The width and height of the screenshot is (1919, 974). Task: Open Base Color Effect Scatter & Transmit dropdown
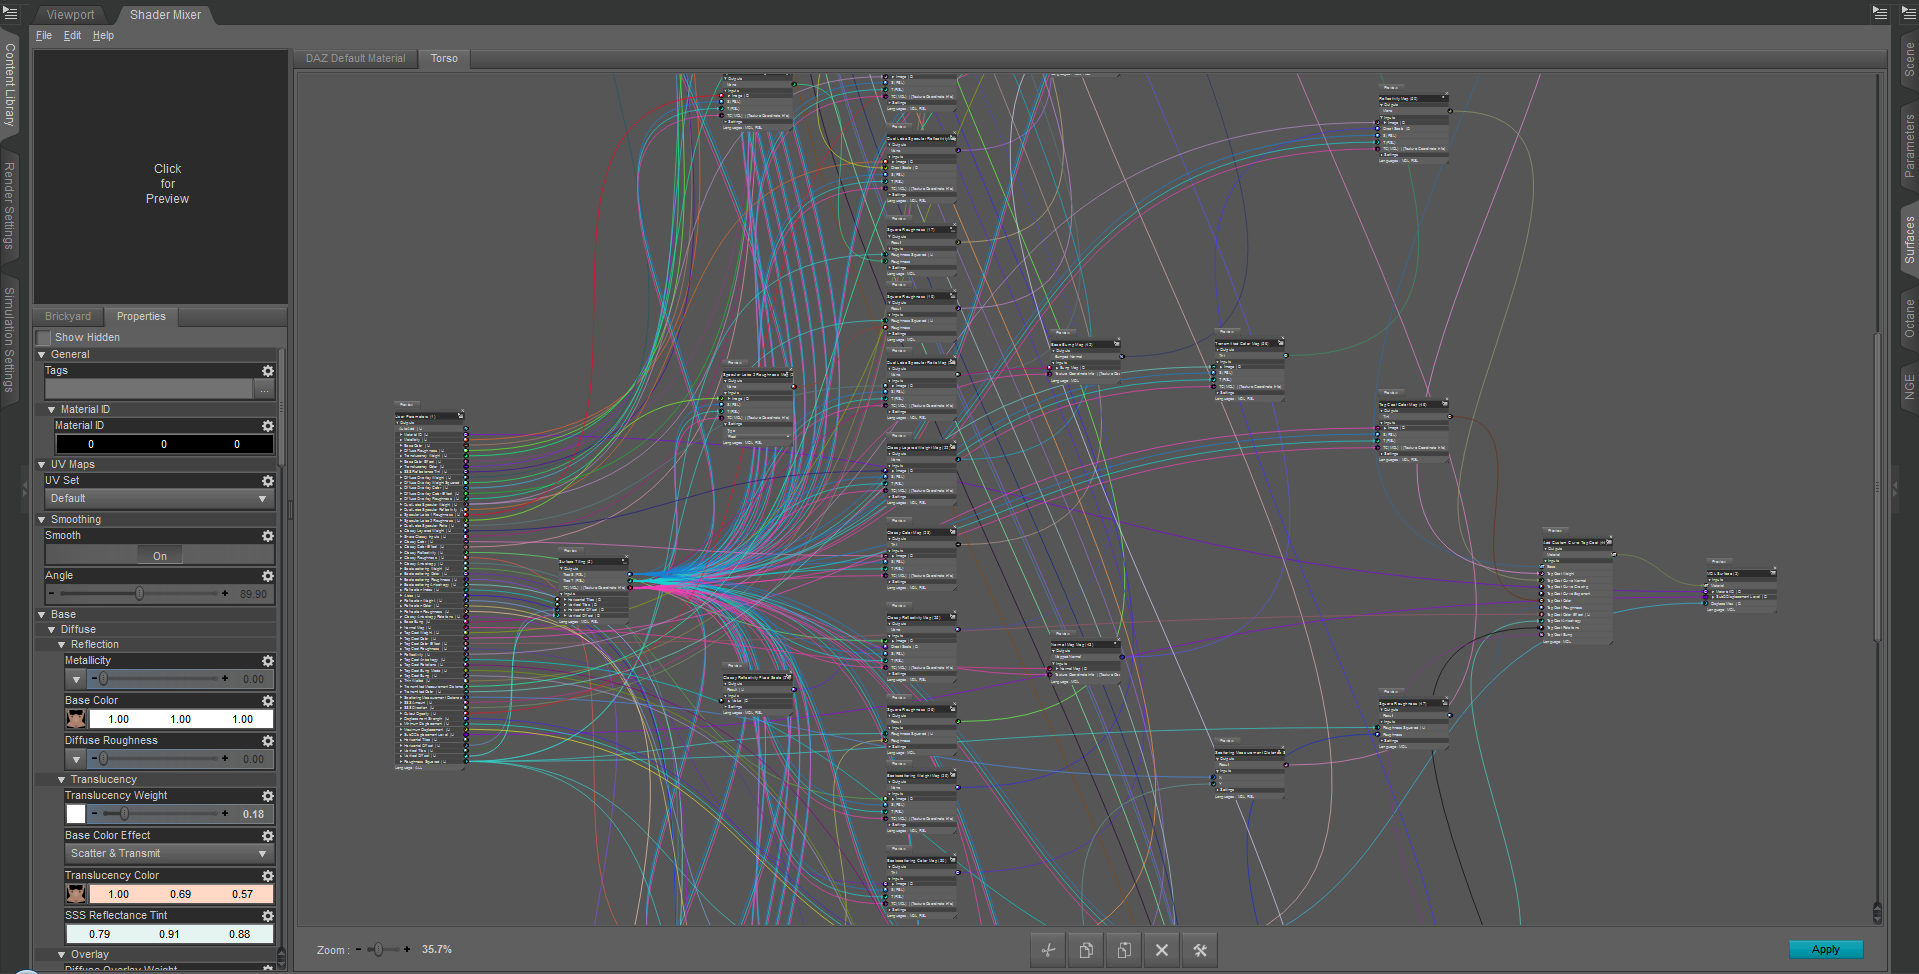(x=169, y=854)
